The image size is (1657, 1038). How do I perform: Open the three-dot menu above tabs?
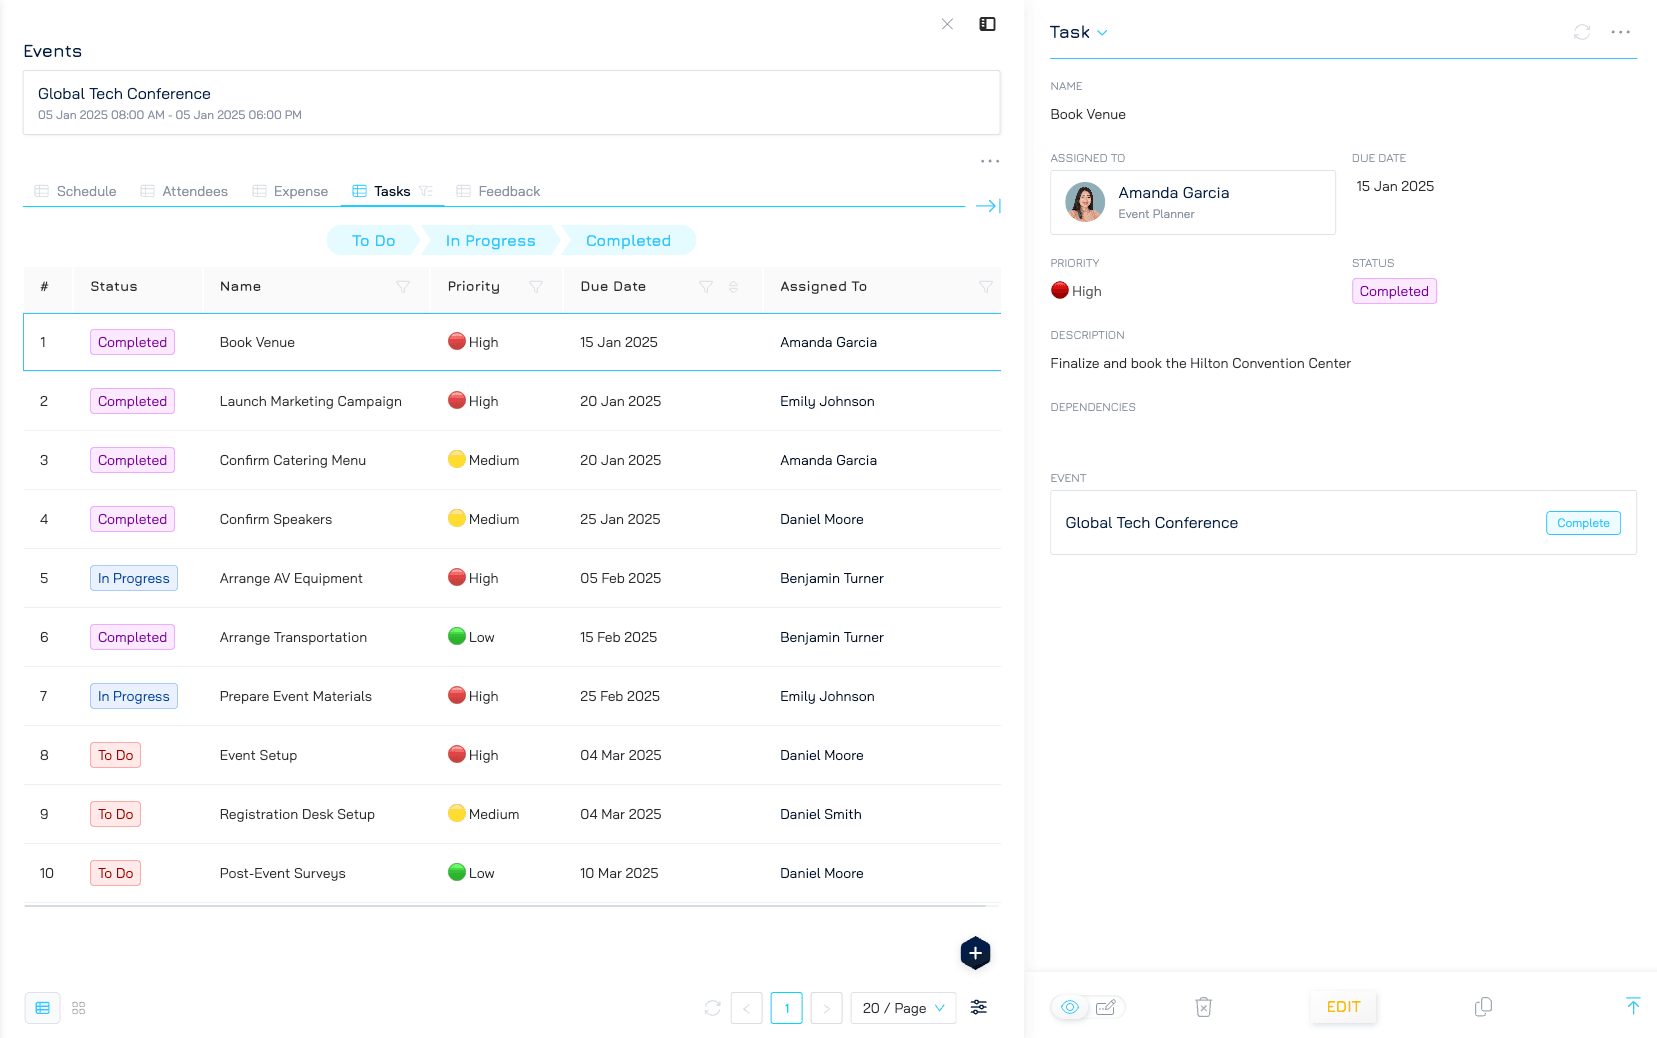pyautogui.click(x=989, y=161)
